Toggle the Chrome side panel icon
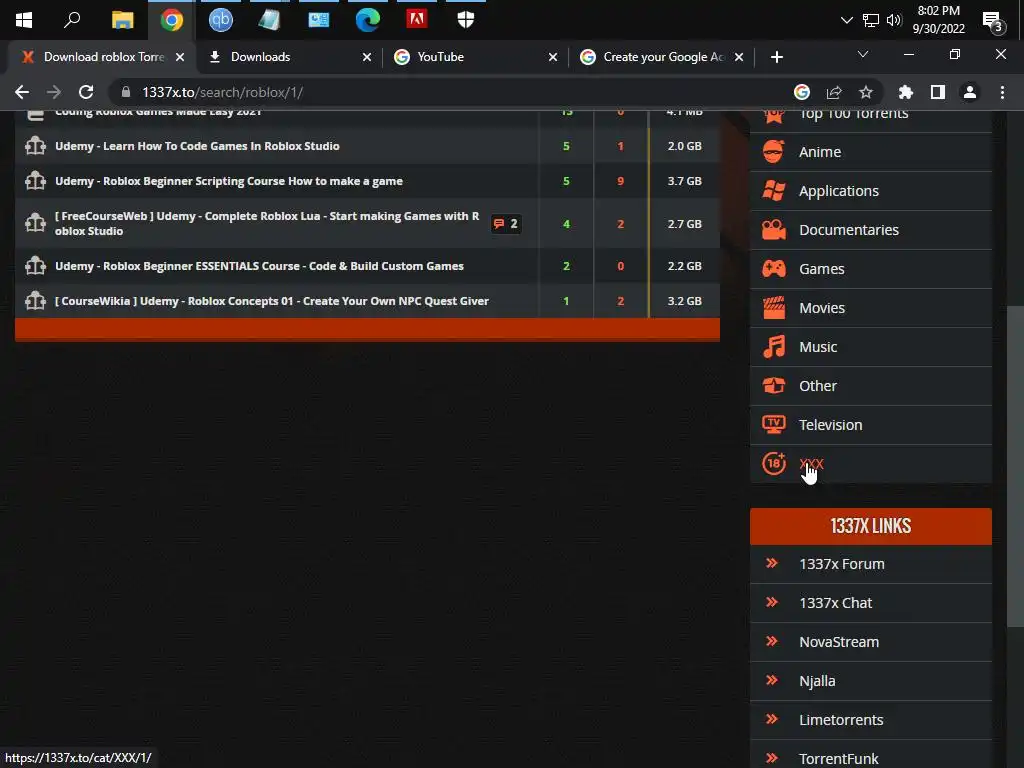This screenshot has width=1024, height=768. 938,92
